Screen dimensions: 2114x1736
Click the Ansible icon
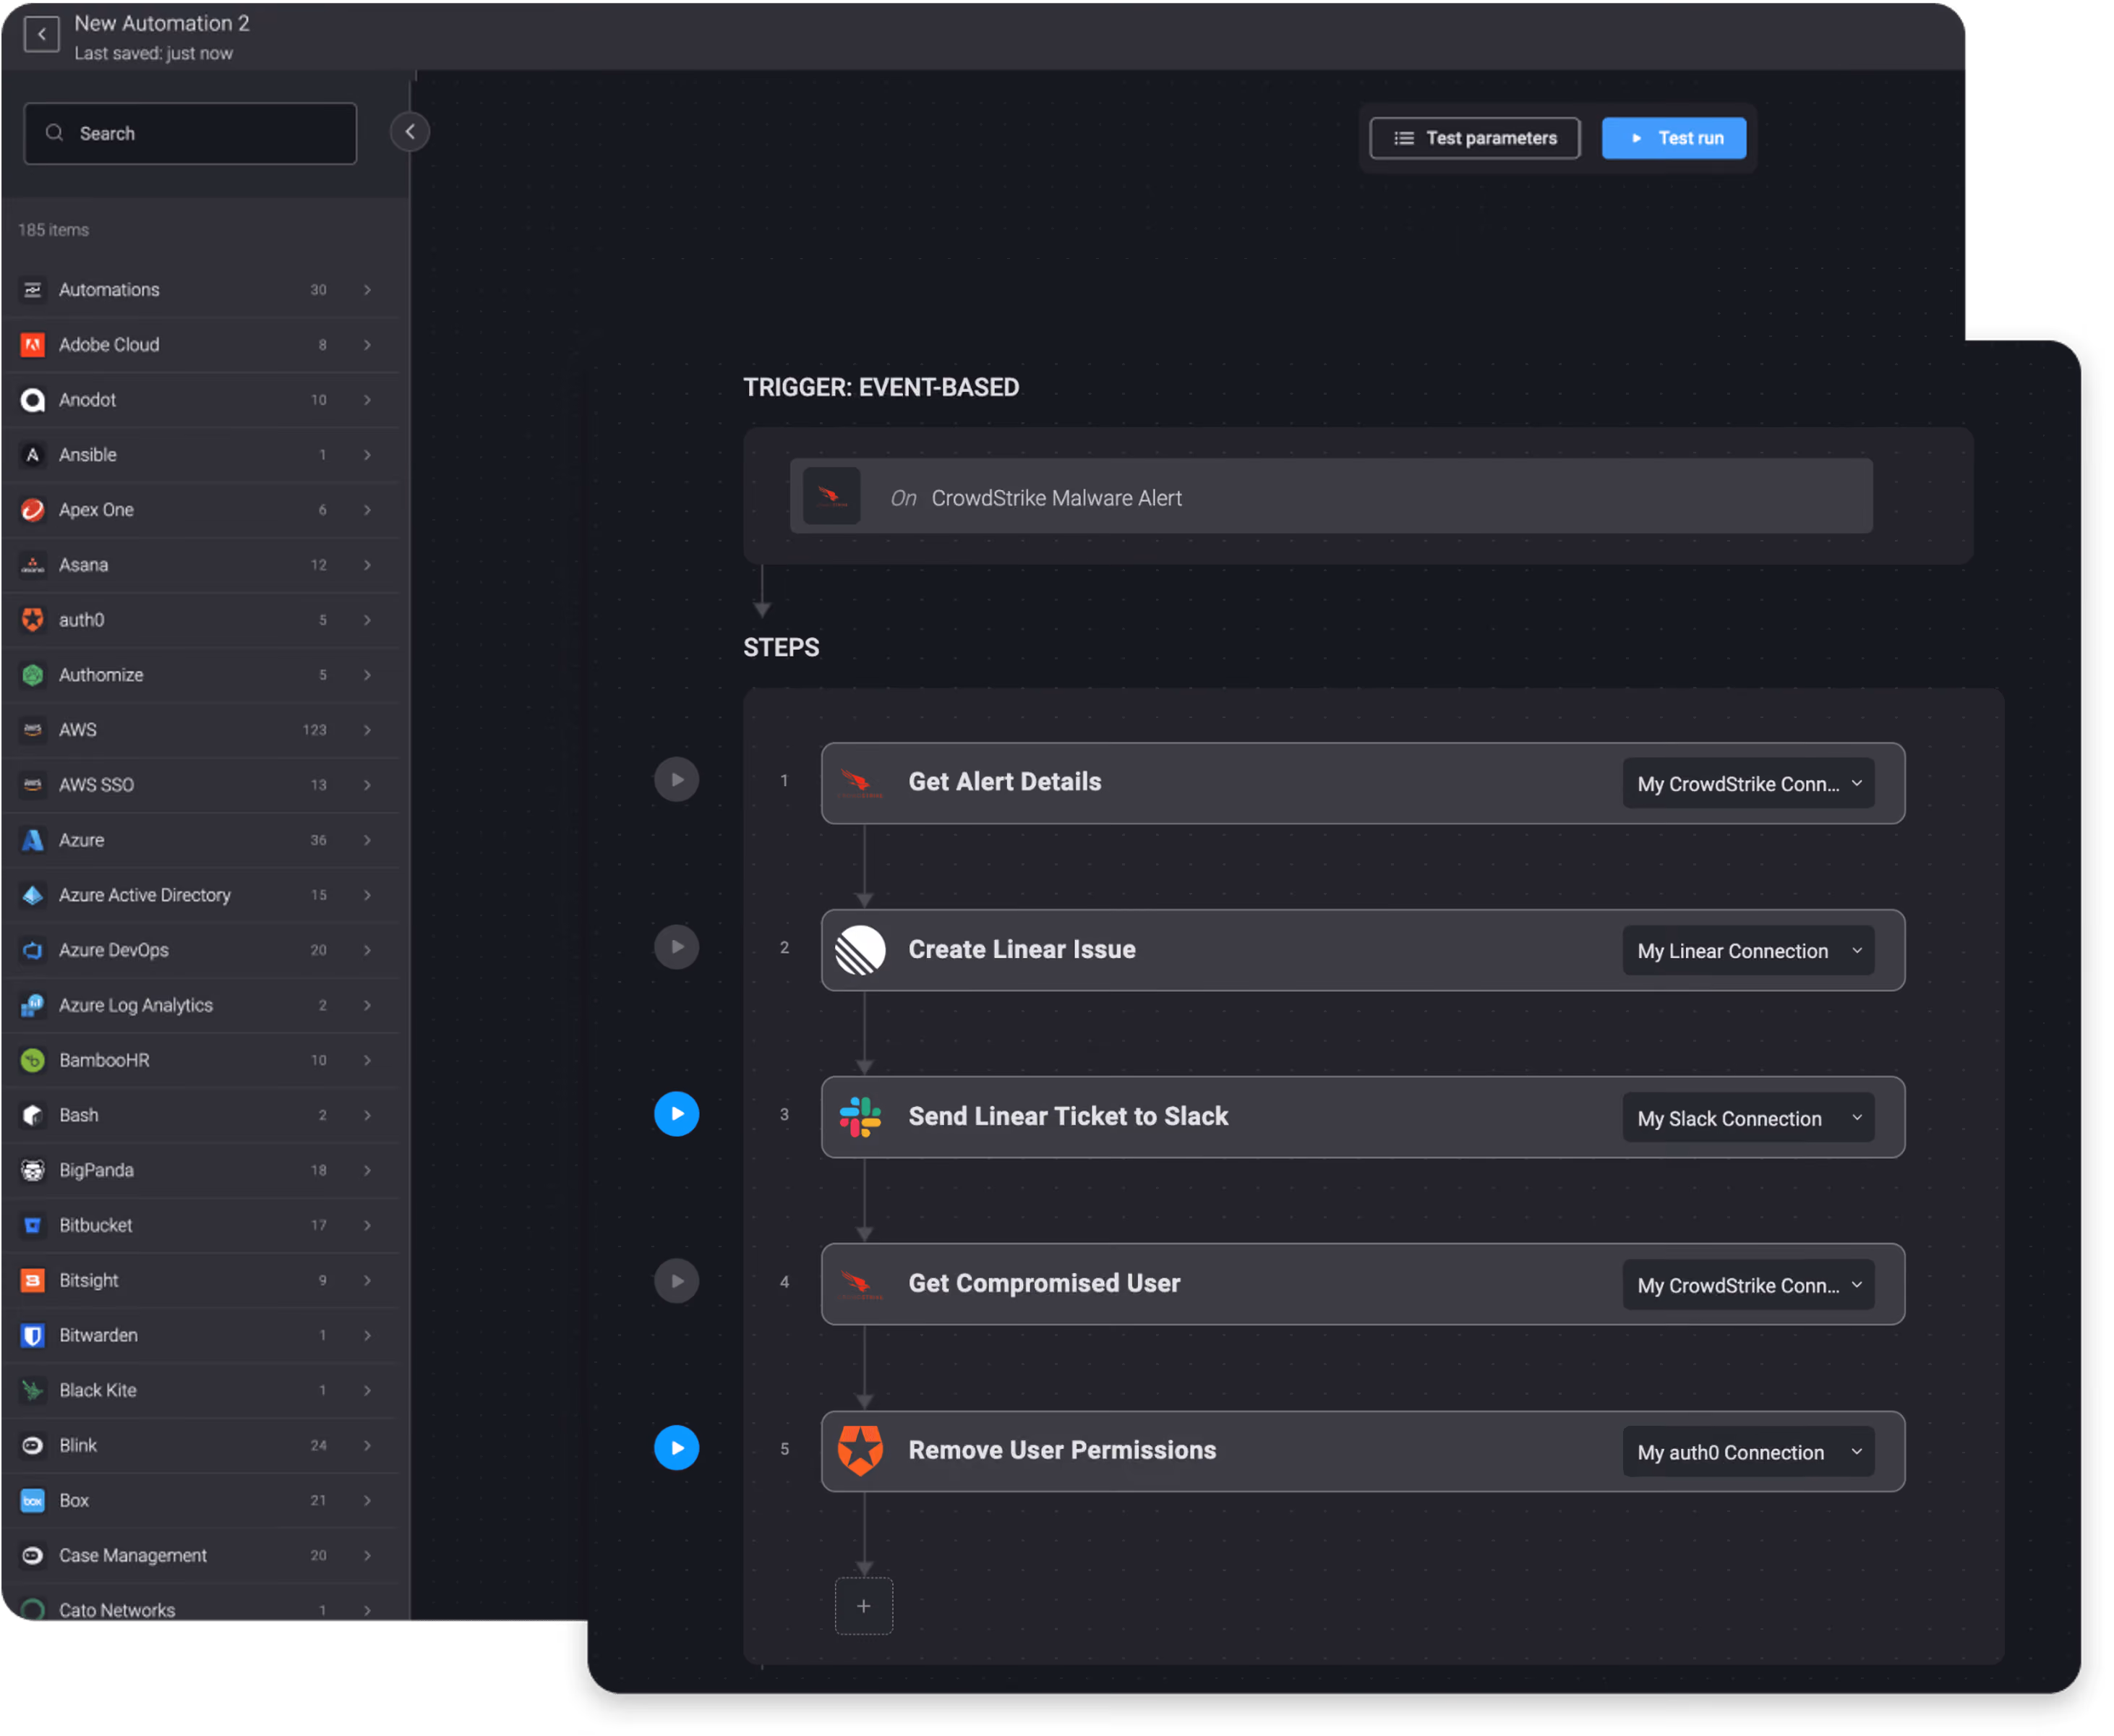click(x=33, y=455)
